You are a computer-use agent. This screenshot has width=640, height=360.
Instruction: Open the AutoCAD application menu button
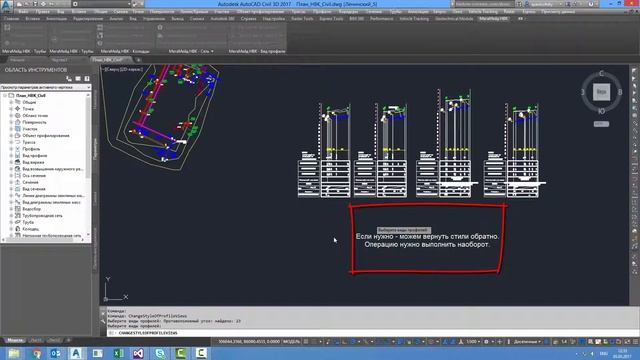[x=6, y=7]
